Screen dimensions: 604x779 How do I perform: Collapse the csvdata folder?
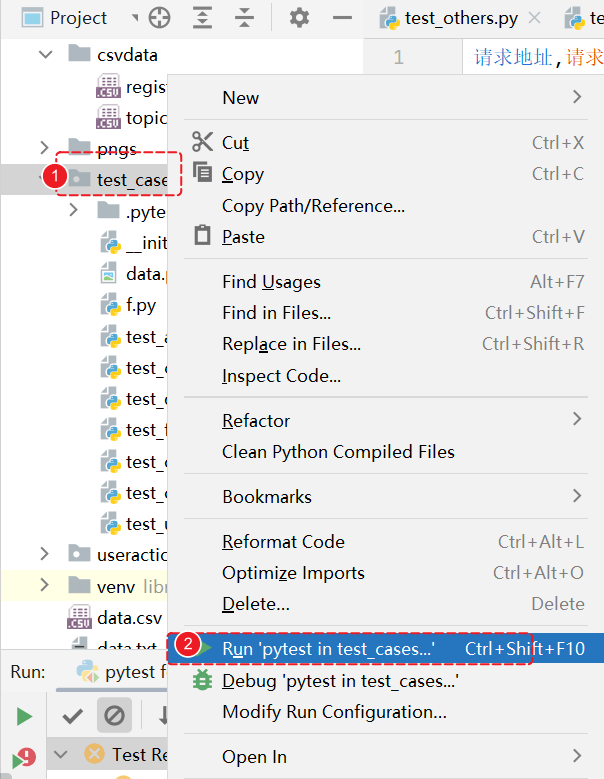coord(45,55)
